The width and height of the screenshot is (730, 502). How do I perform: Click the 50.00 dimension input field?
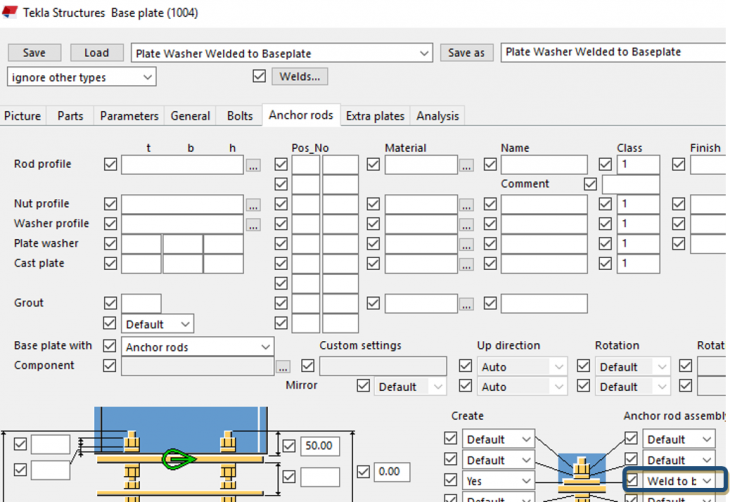[322, 446]
